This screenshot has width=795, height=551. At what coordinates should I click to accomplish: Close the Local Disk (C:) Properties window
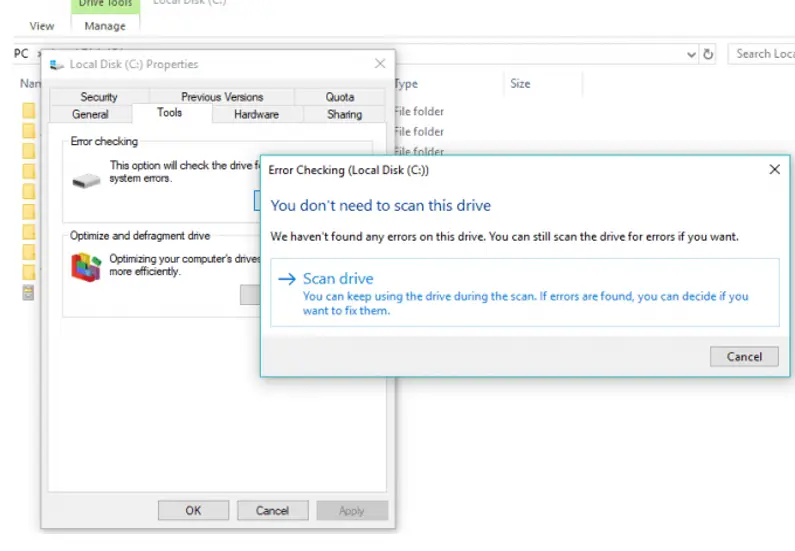tap(380, 63)
